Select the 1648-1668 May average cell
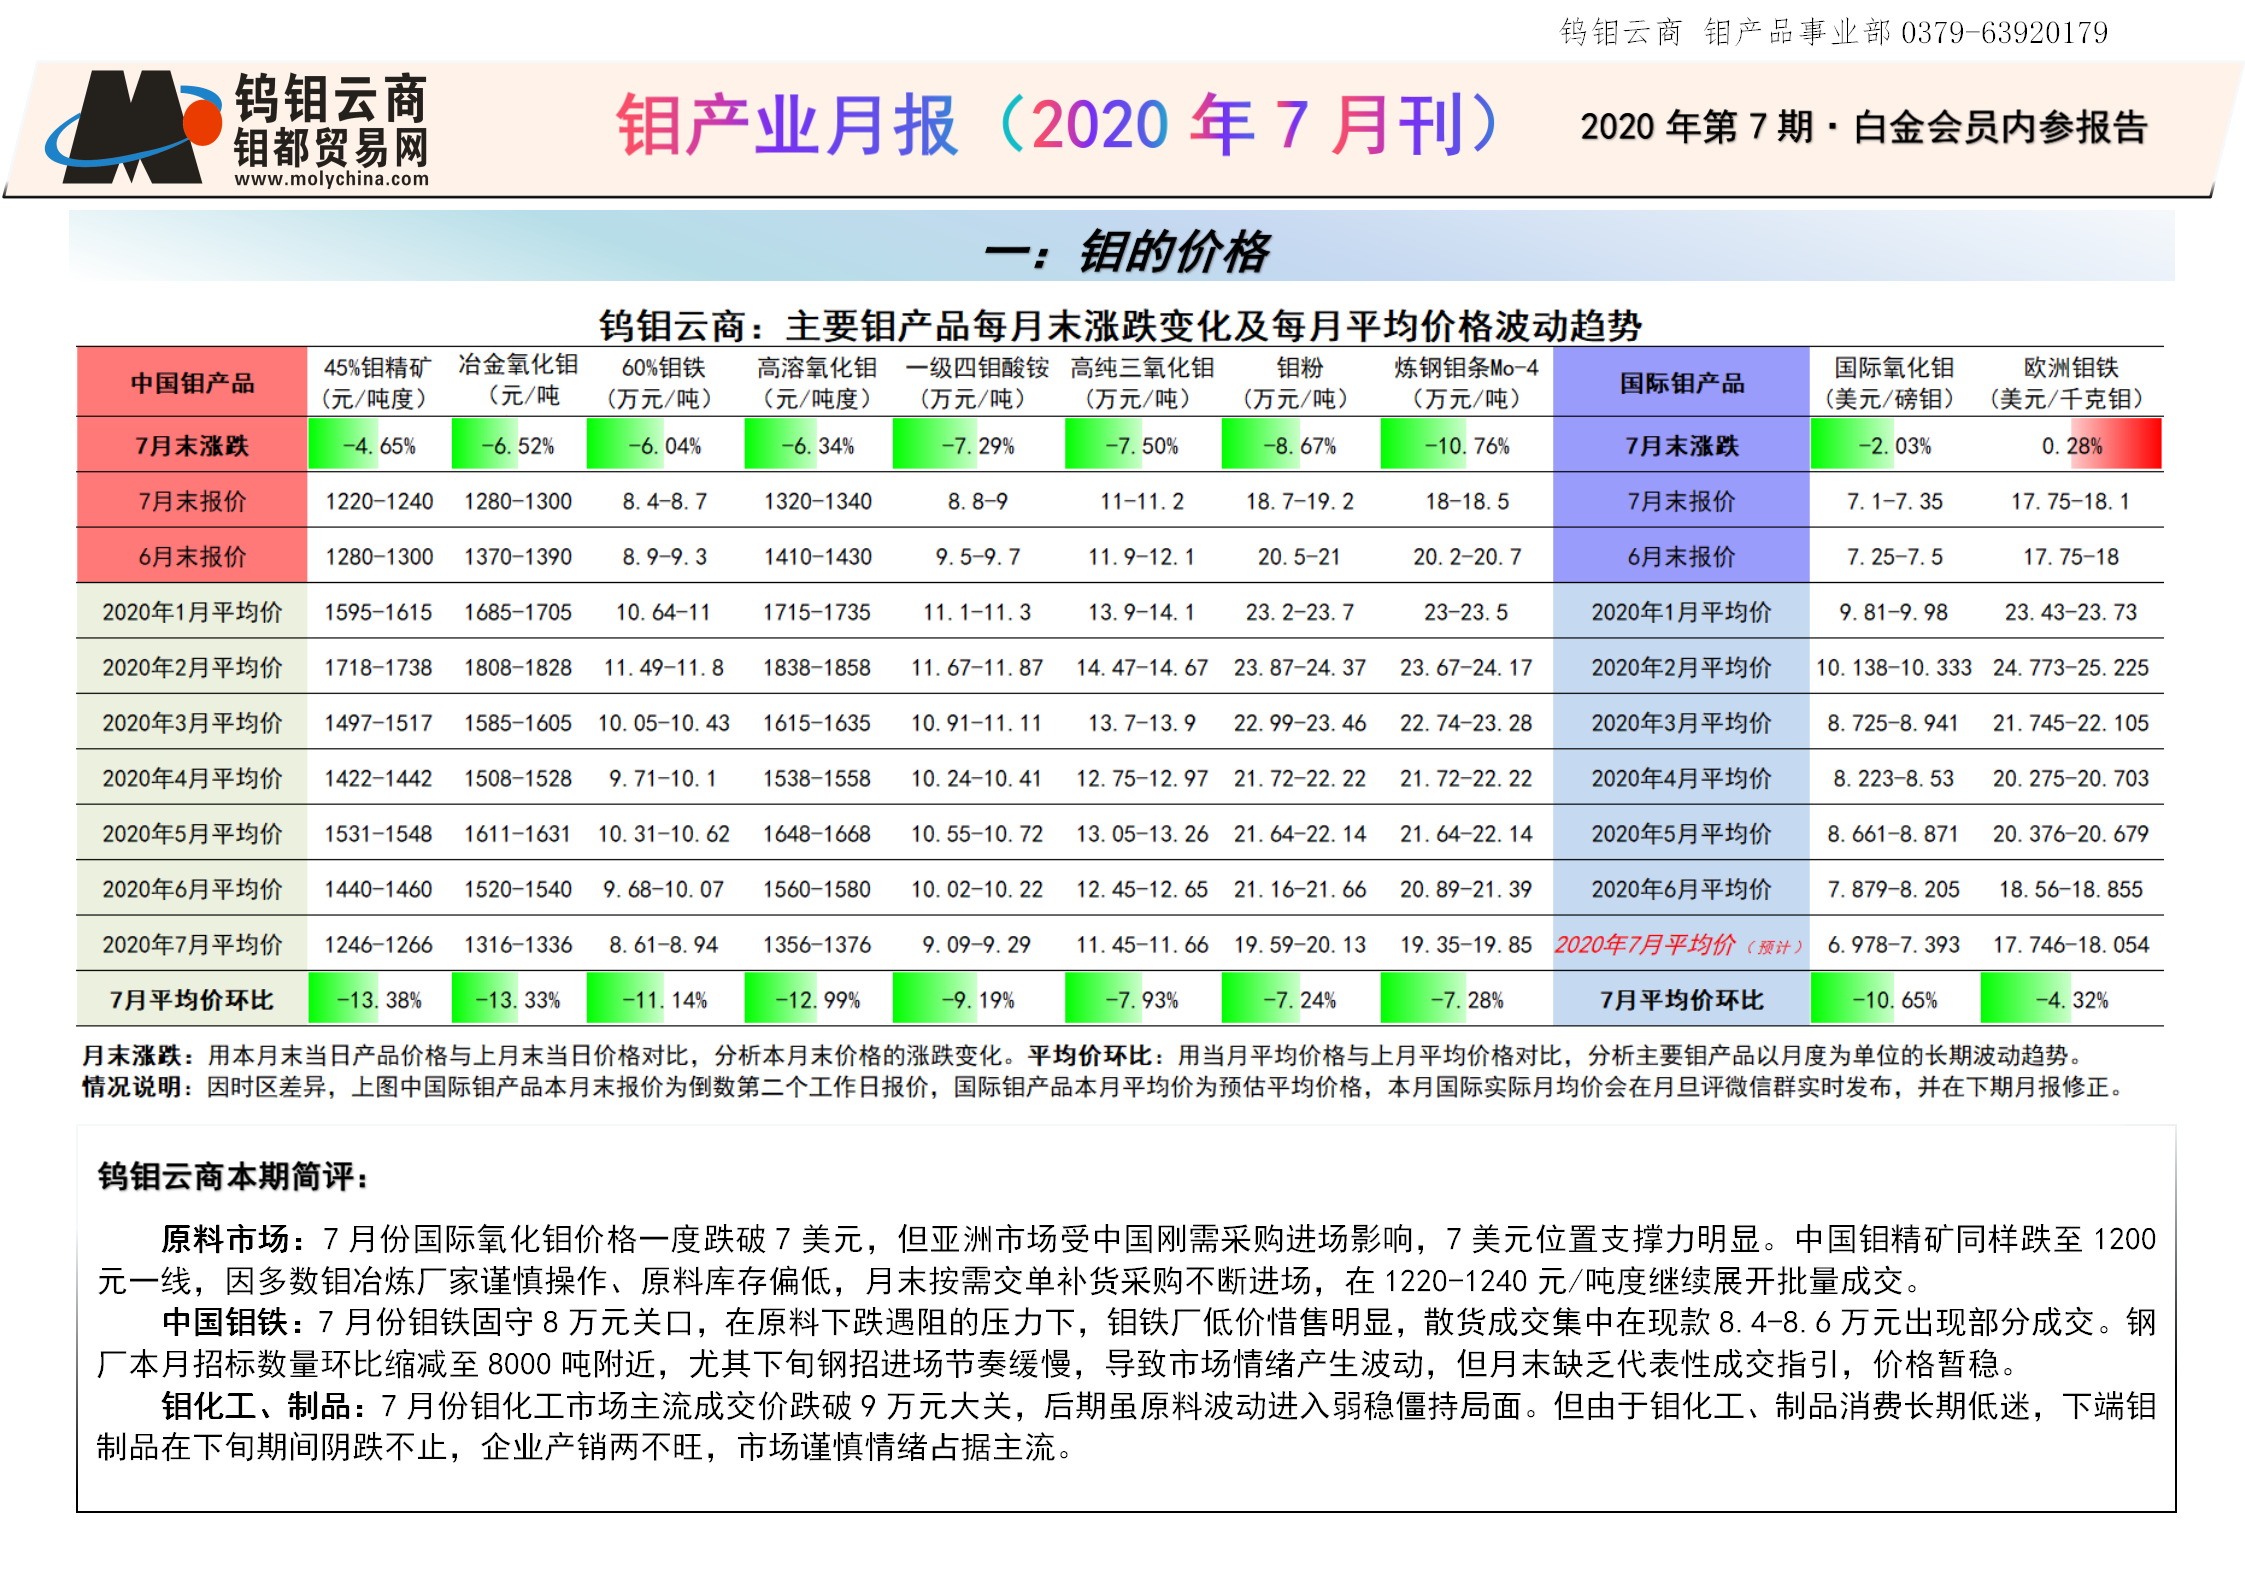This screenshot has width=2245, height=1587. (817, 834)
